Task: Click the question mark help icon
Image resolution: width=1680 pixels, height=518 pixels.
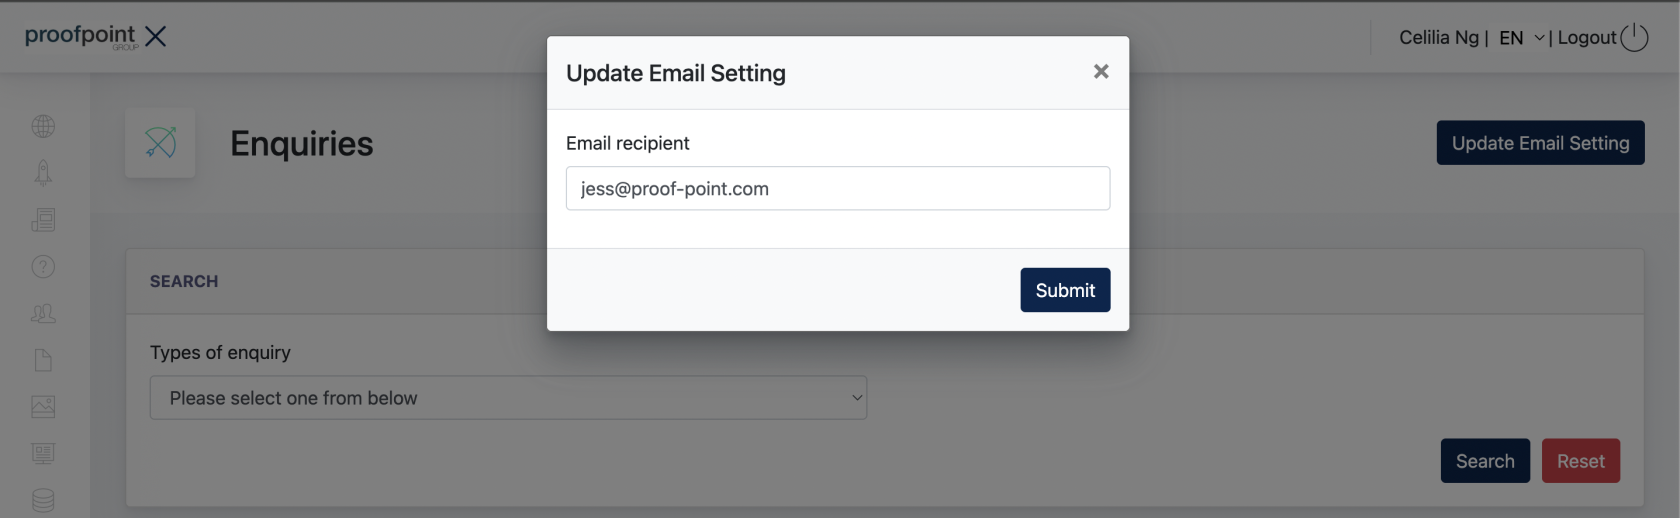Action: [x=43, y=266]
